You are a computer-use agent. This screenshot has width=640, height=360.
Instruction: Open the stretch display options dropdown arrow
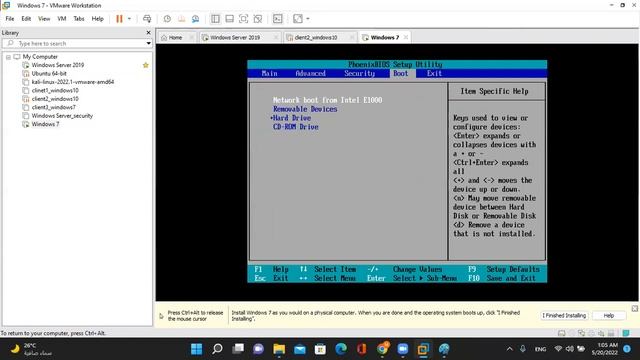point(308,19)
